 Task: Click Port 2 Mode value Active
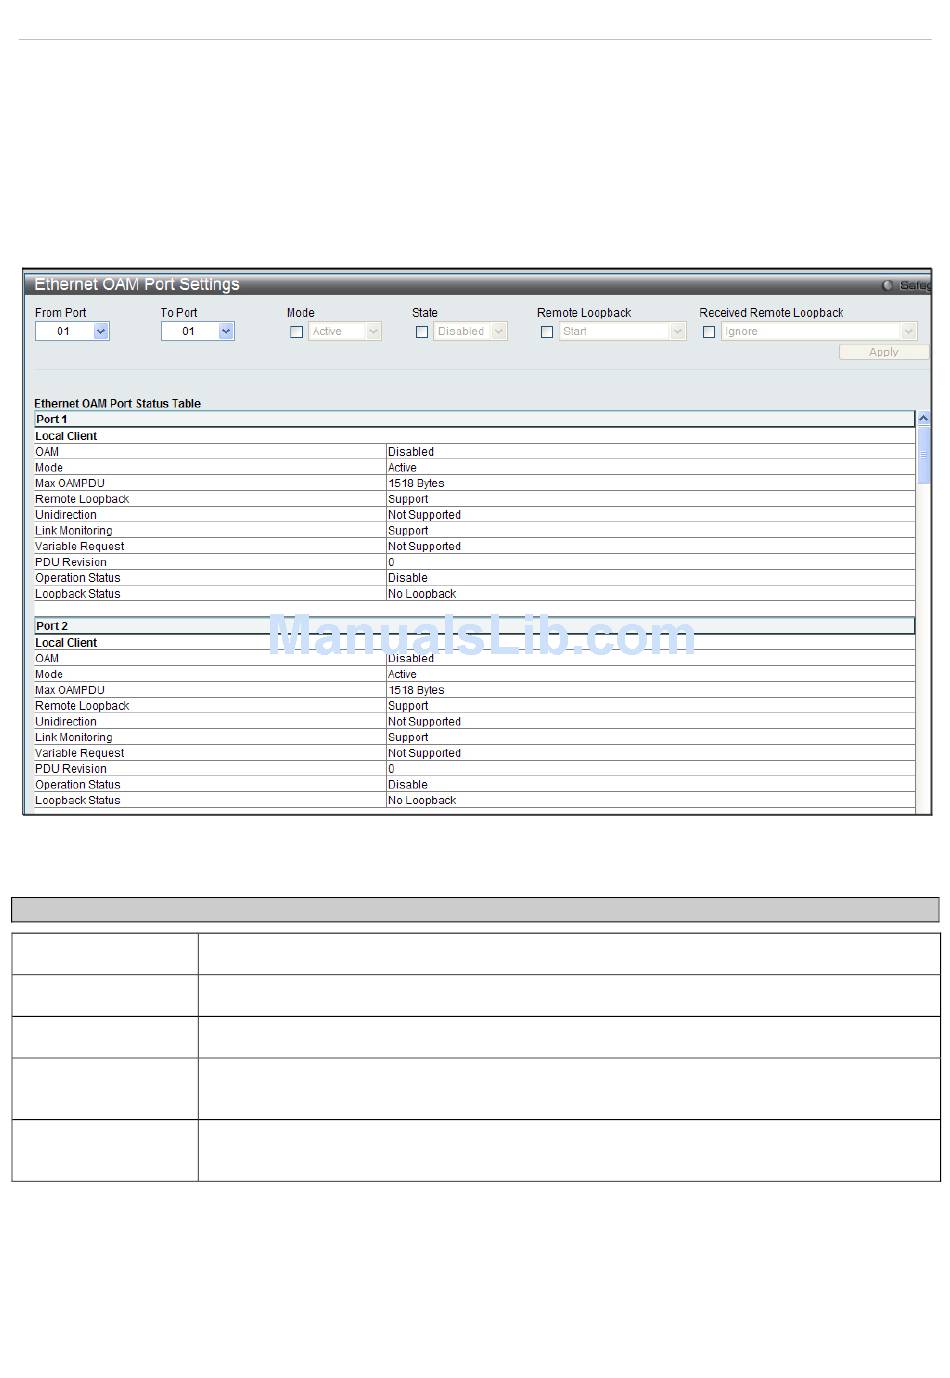(403, 675)
